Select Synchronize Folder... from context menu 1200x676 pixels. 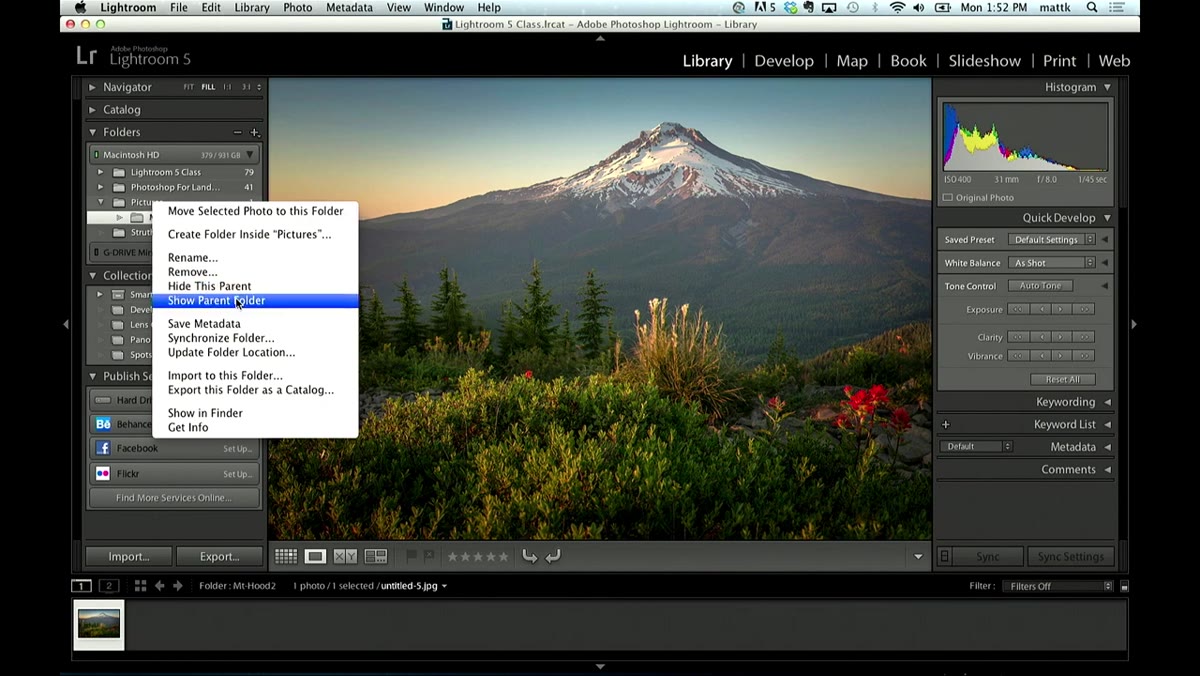[221, 338]
